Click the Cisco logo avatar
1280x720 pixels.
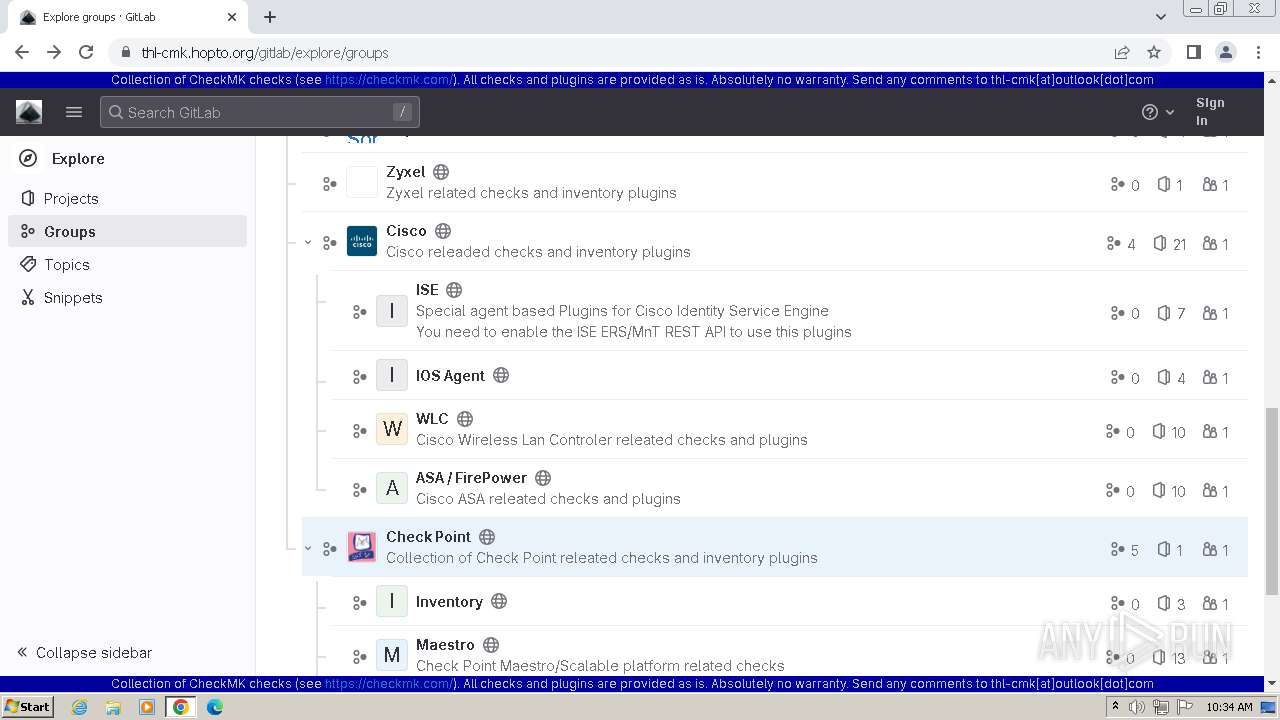click(x=362, y=241)
